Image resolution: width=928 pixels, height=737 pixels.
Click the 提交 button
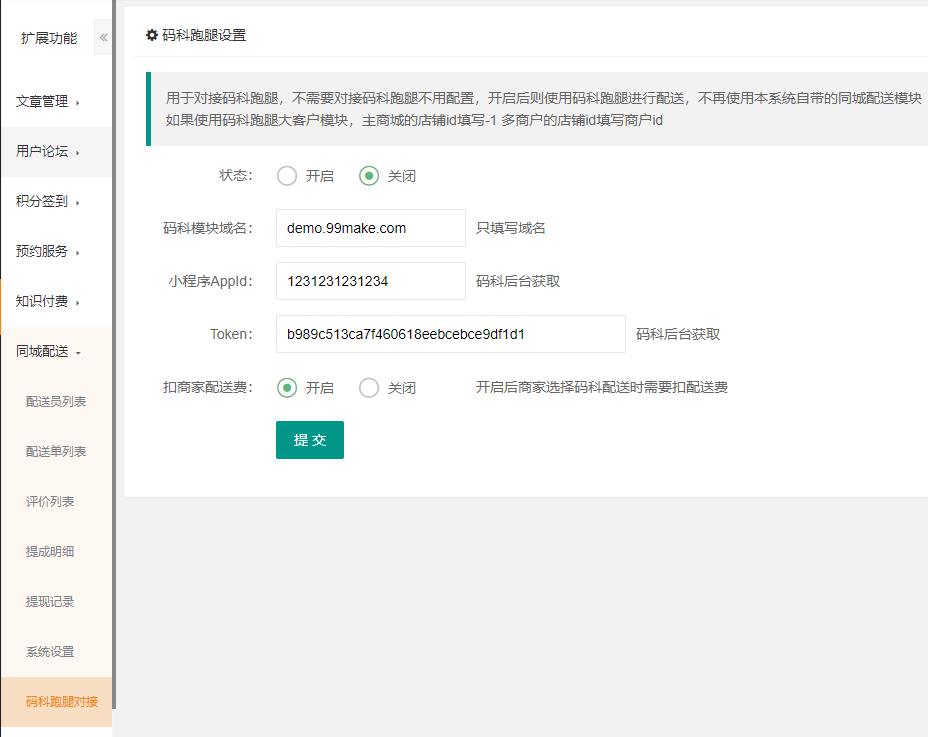(310, 440)
